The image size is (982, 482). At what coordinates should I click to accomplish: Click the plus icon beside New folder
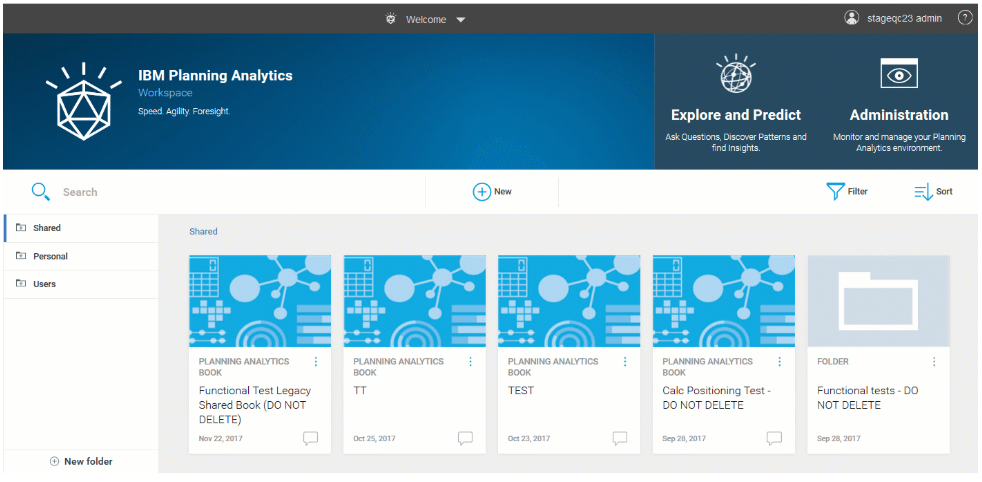pyautogui.click(x=54, y=461)
